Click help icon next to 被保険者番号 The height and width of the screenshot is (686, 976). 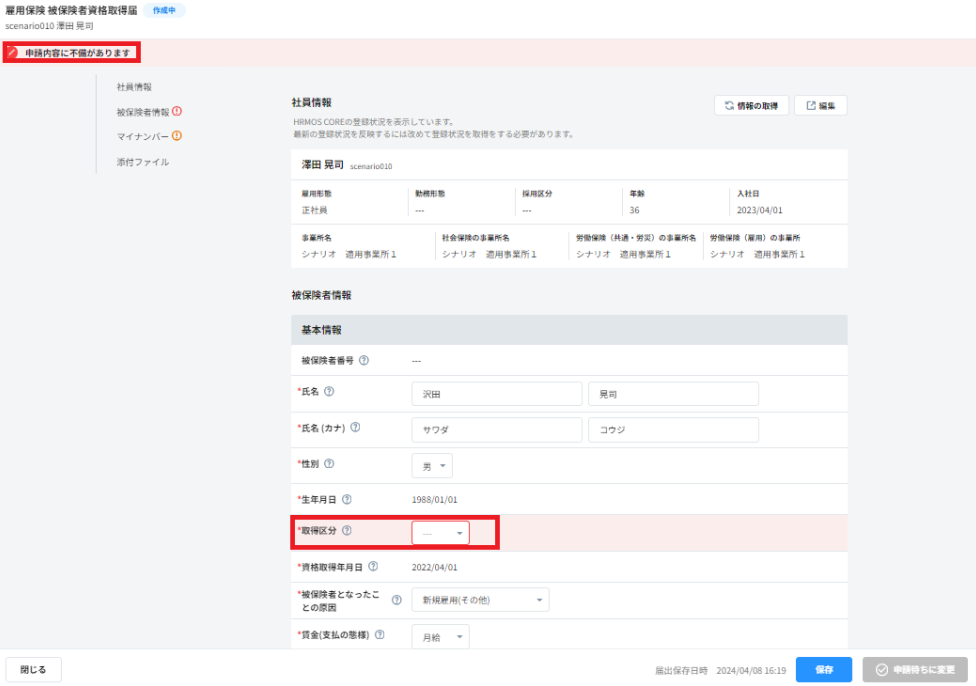pos(364,360)
